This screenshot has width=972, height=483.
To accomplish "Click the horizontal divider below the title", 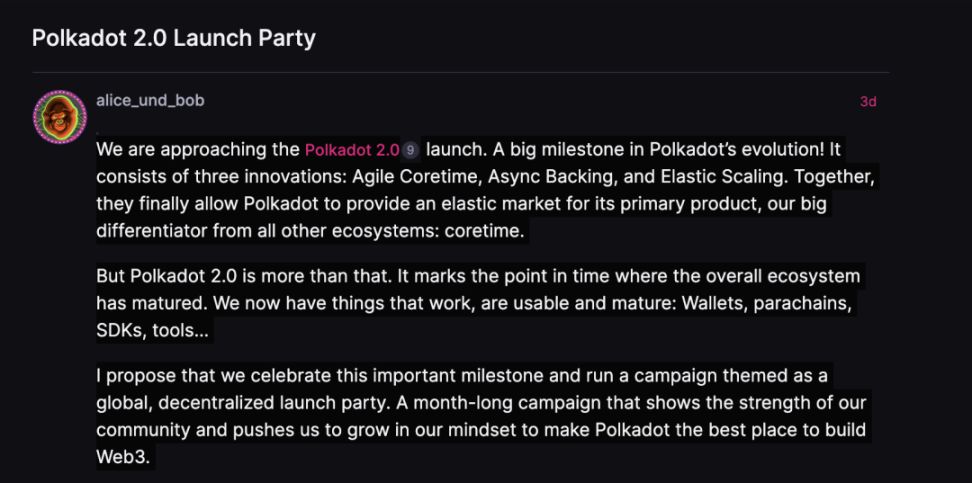I will coord(460,72).
